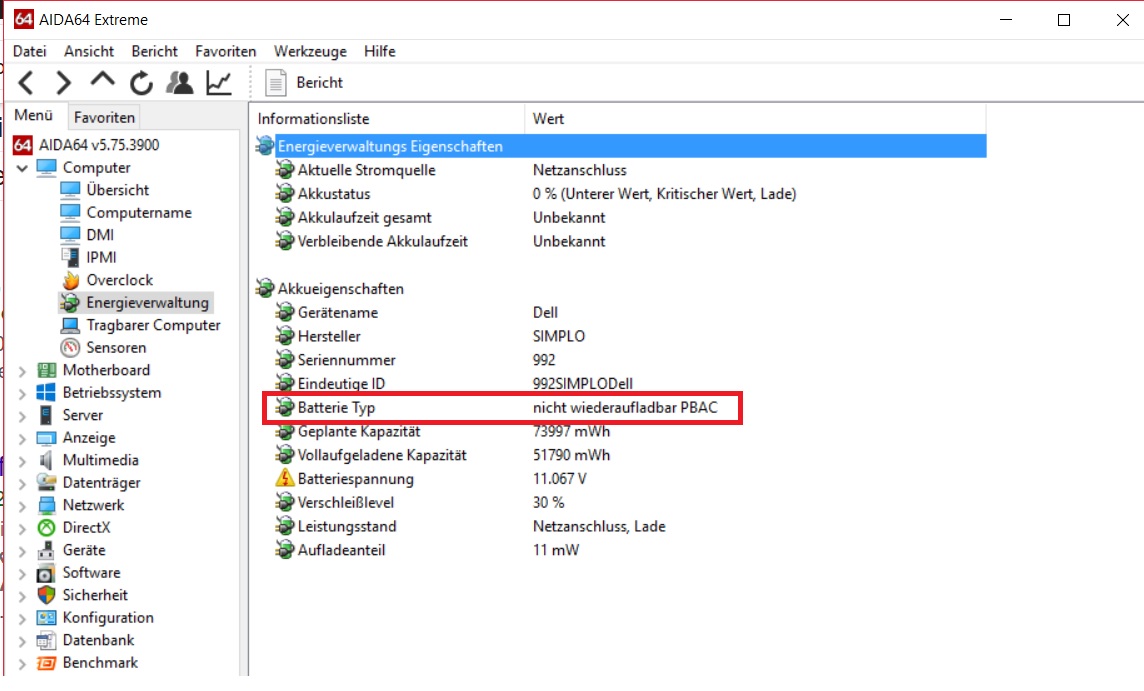This screenshot has height=691, width=1144.
Task: Click the Betriebssystem Windows logo icon
Action: point(46,393)
